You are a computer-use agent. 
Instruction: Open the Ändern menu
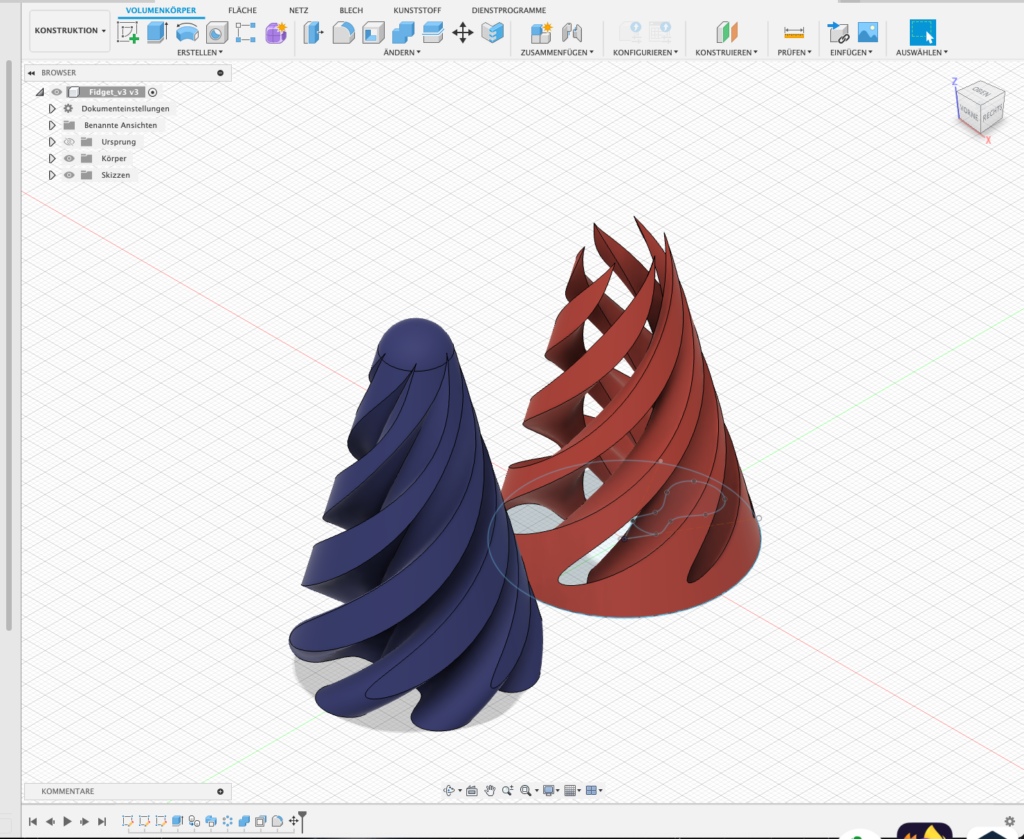[403, 52]
